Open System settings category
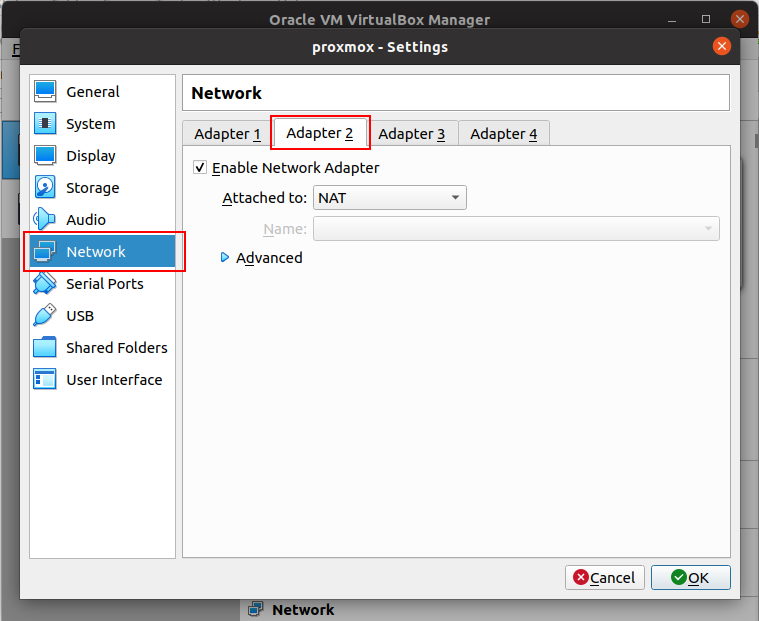 click(x=103, y=123)
